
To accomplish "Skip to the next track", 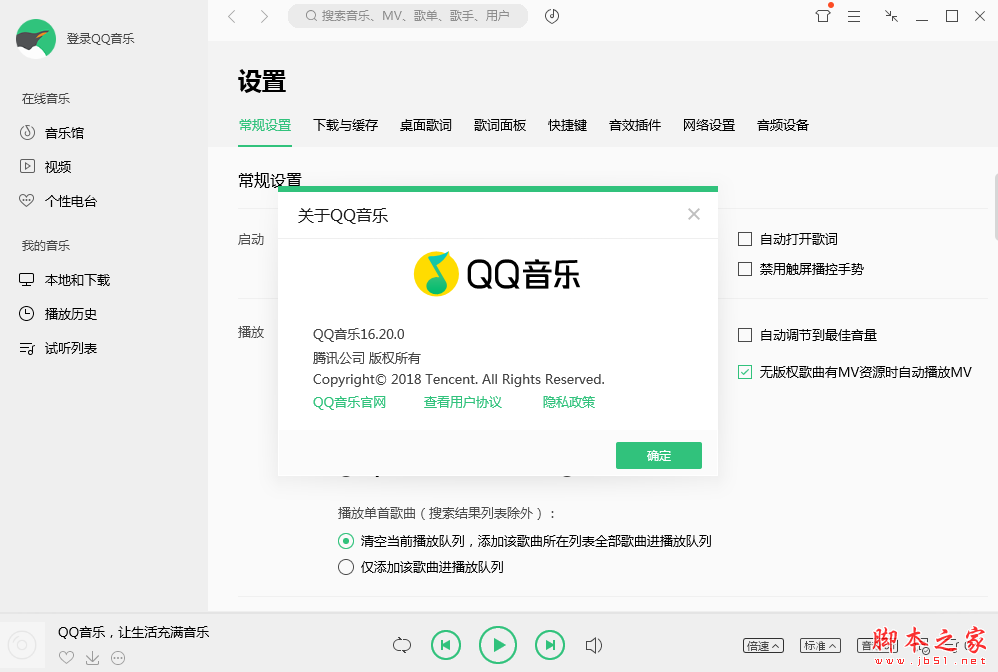I will click(x=549, y=645).
